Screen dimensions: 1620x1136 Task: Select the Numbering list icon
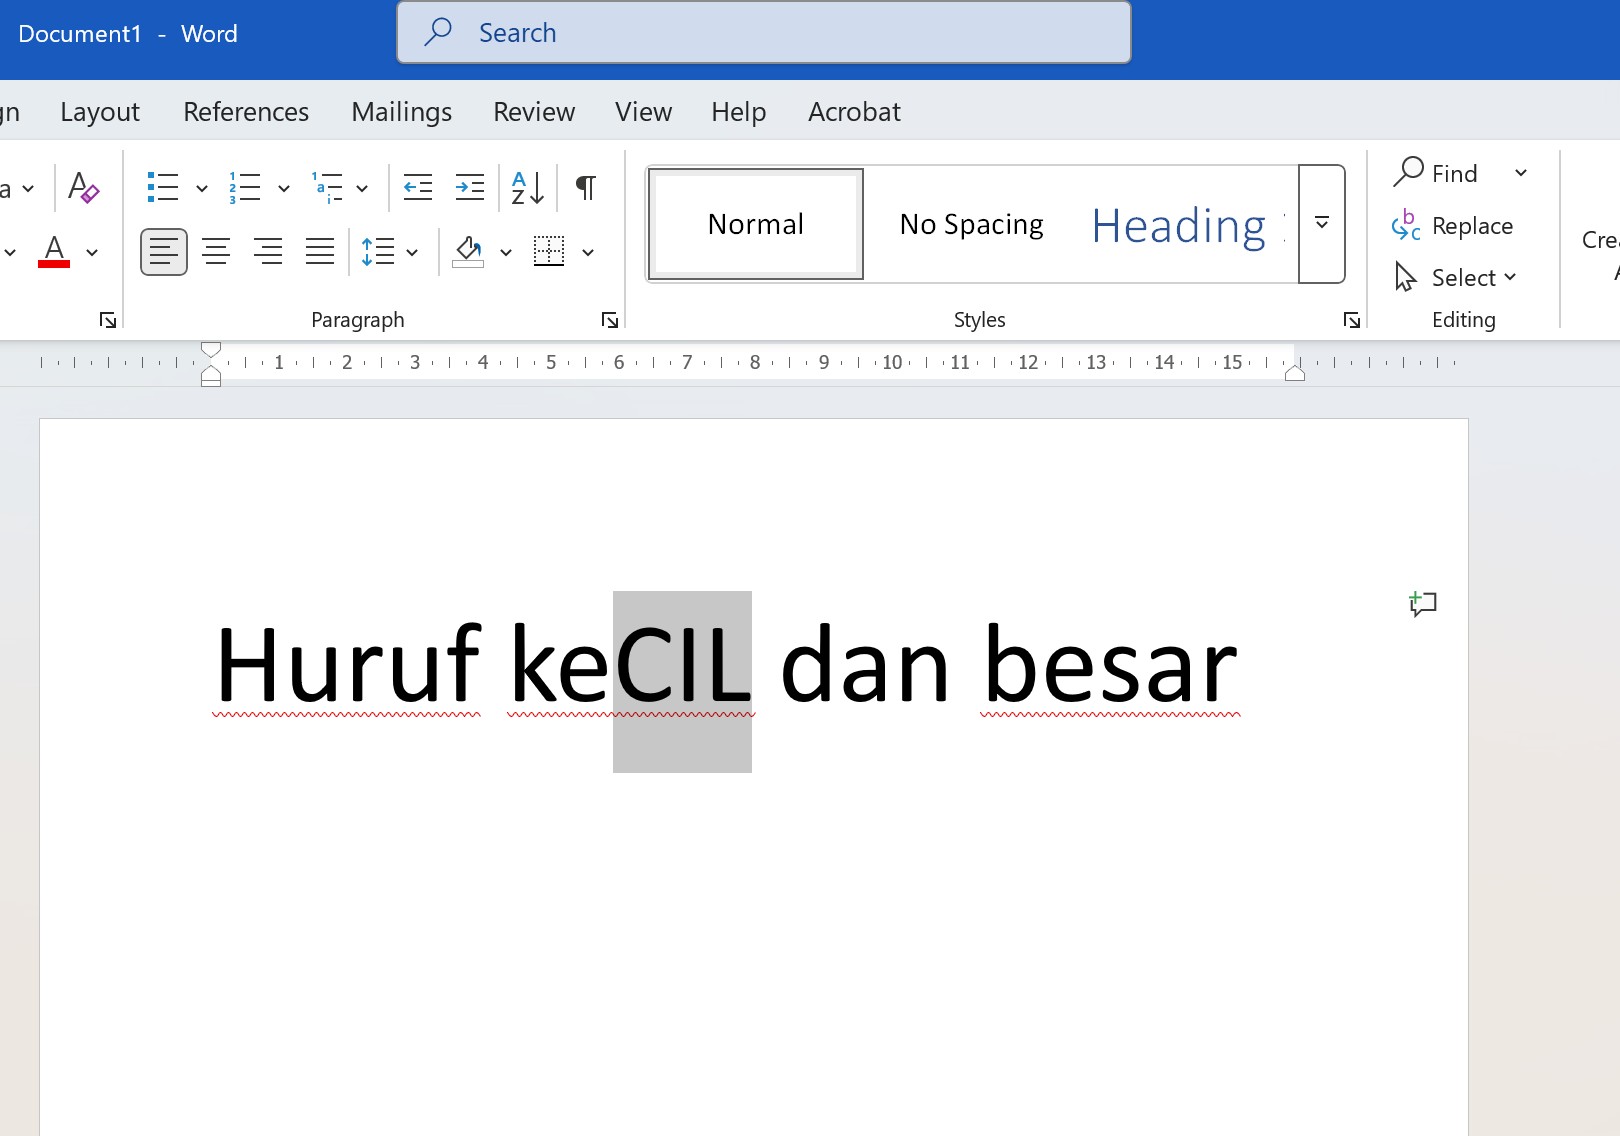click(x=244, y=187)
